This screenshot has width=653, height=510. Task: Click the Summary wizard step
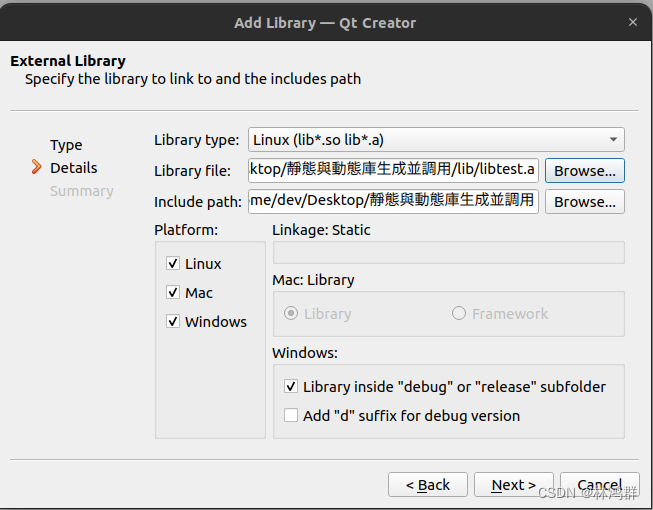coord(82,191)
